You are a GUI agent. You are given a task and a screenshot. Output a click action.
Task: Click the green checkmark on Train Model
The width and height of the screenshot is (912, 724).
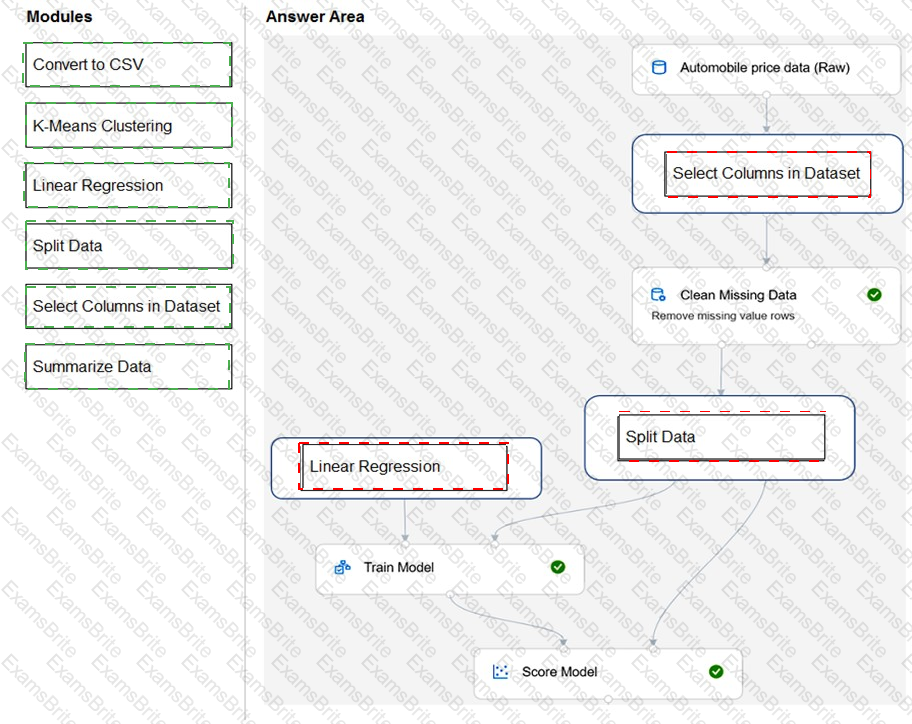click(558, 567)
